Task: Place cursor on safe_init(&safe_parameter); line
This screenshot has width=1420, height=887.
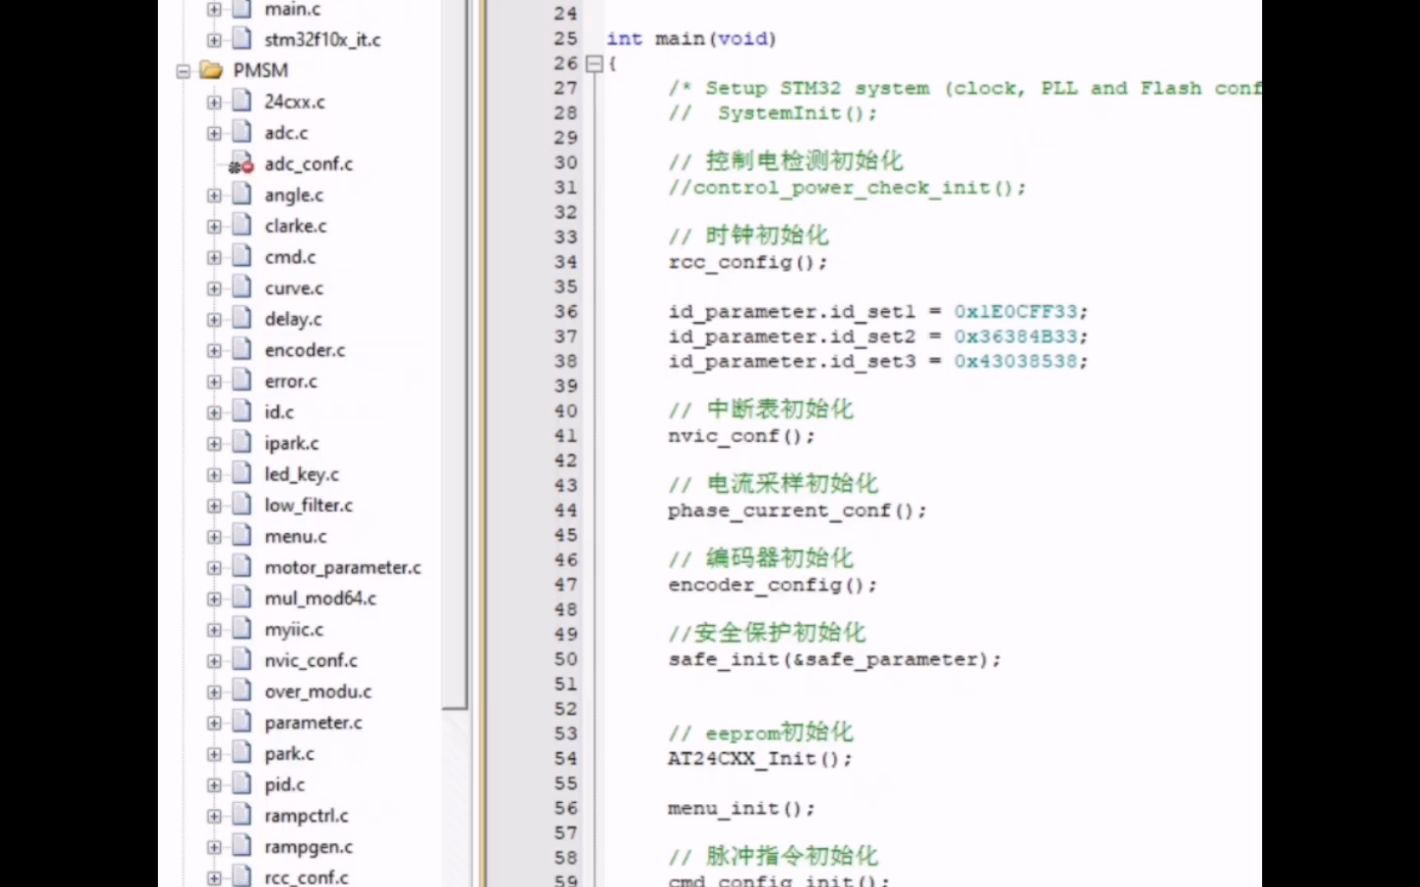Action: coord(834,660)
